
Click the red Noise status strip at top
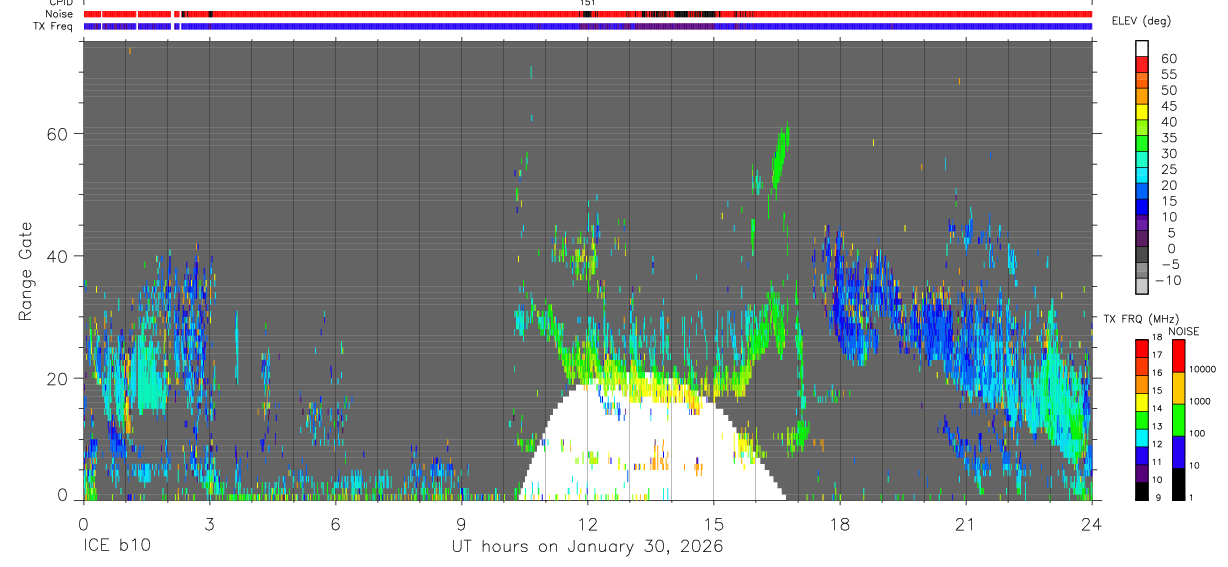587,14
